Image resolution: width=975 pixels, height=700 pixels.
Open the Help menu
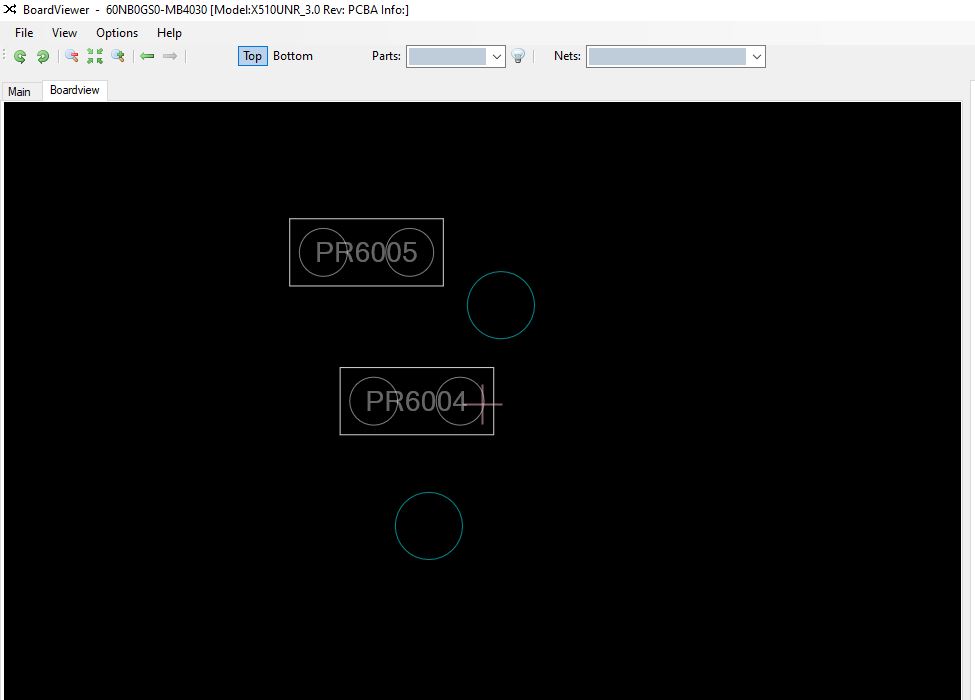(x=170, y=33)
